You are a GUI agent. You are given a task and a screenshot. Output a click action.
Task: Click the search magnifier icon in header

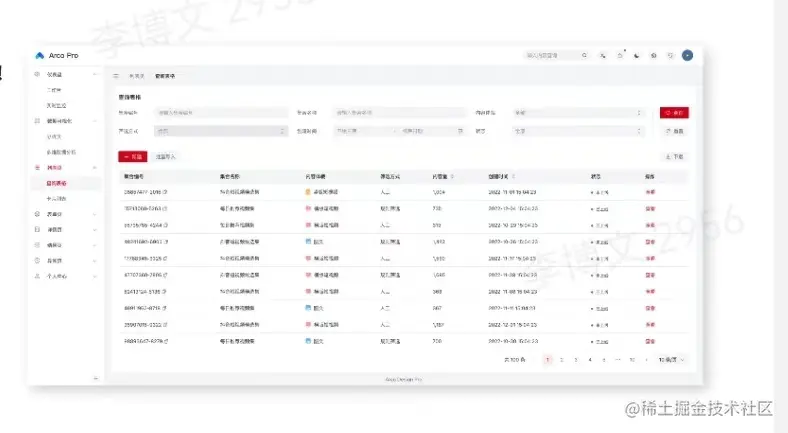(x=584, y=55)
